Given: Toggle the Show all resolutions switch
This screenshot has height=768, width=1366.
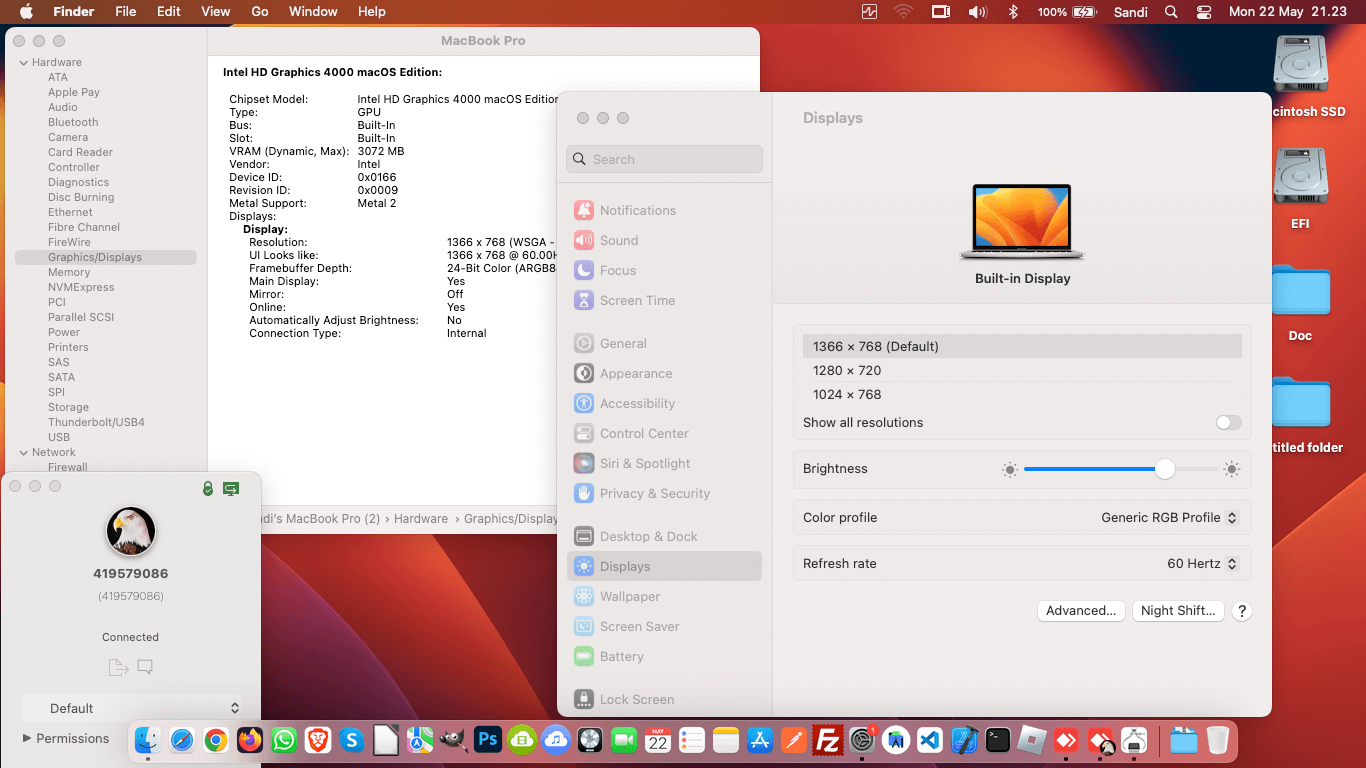Looking at the screenshot, I should pos(1228,423).
